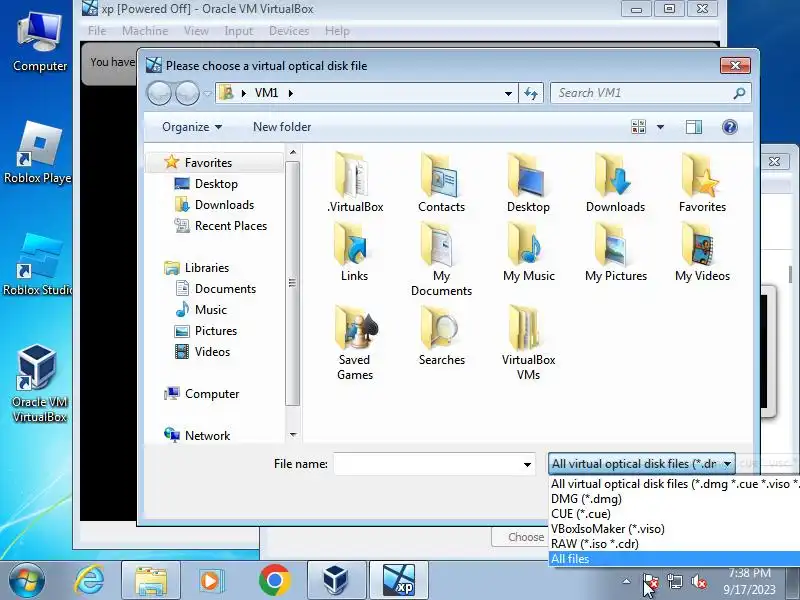Select Downloads under Favorites in sidebar
800x600 pixels.
pyautogui.click(x=224, y=205)
